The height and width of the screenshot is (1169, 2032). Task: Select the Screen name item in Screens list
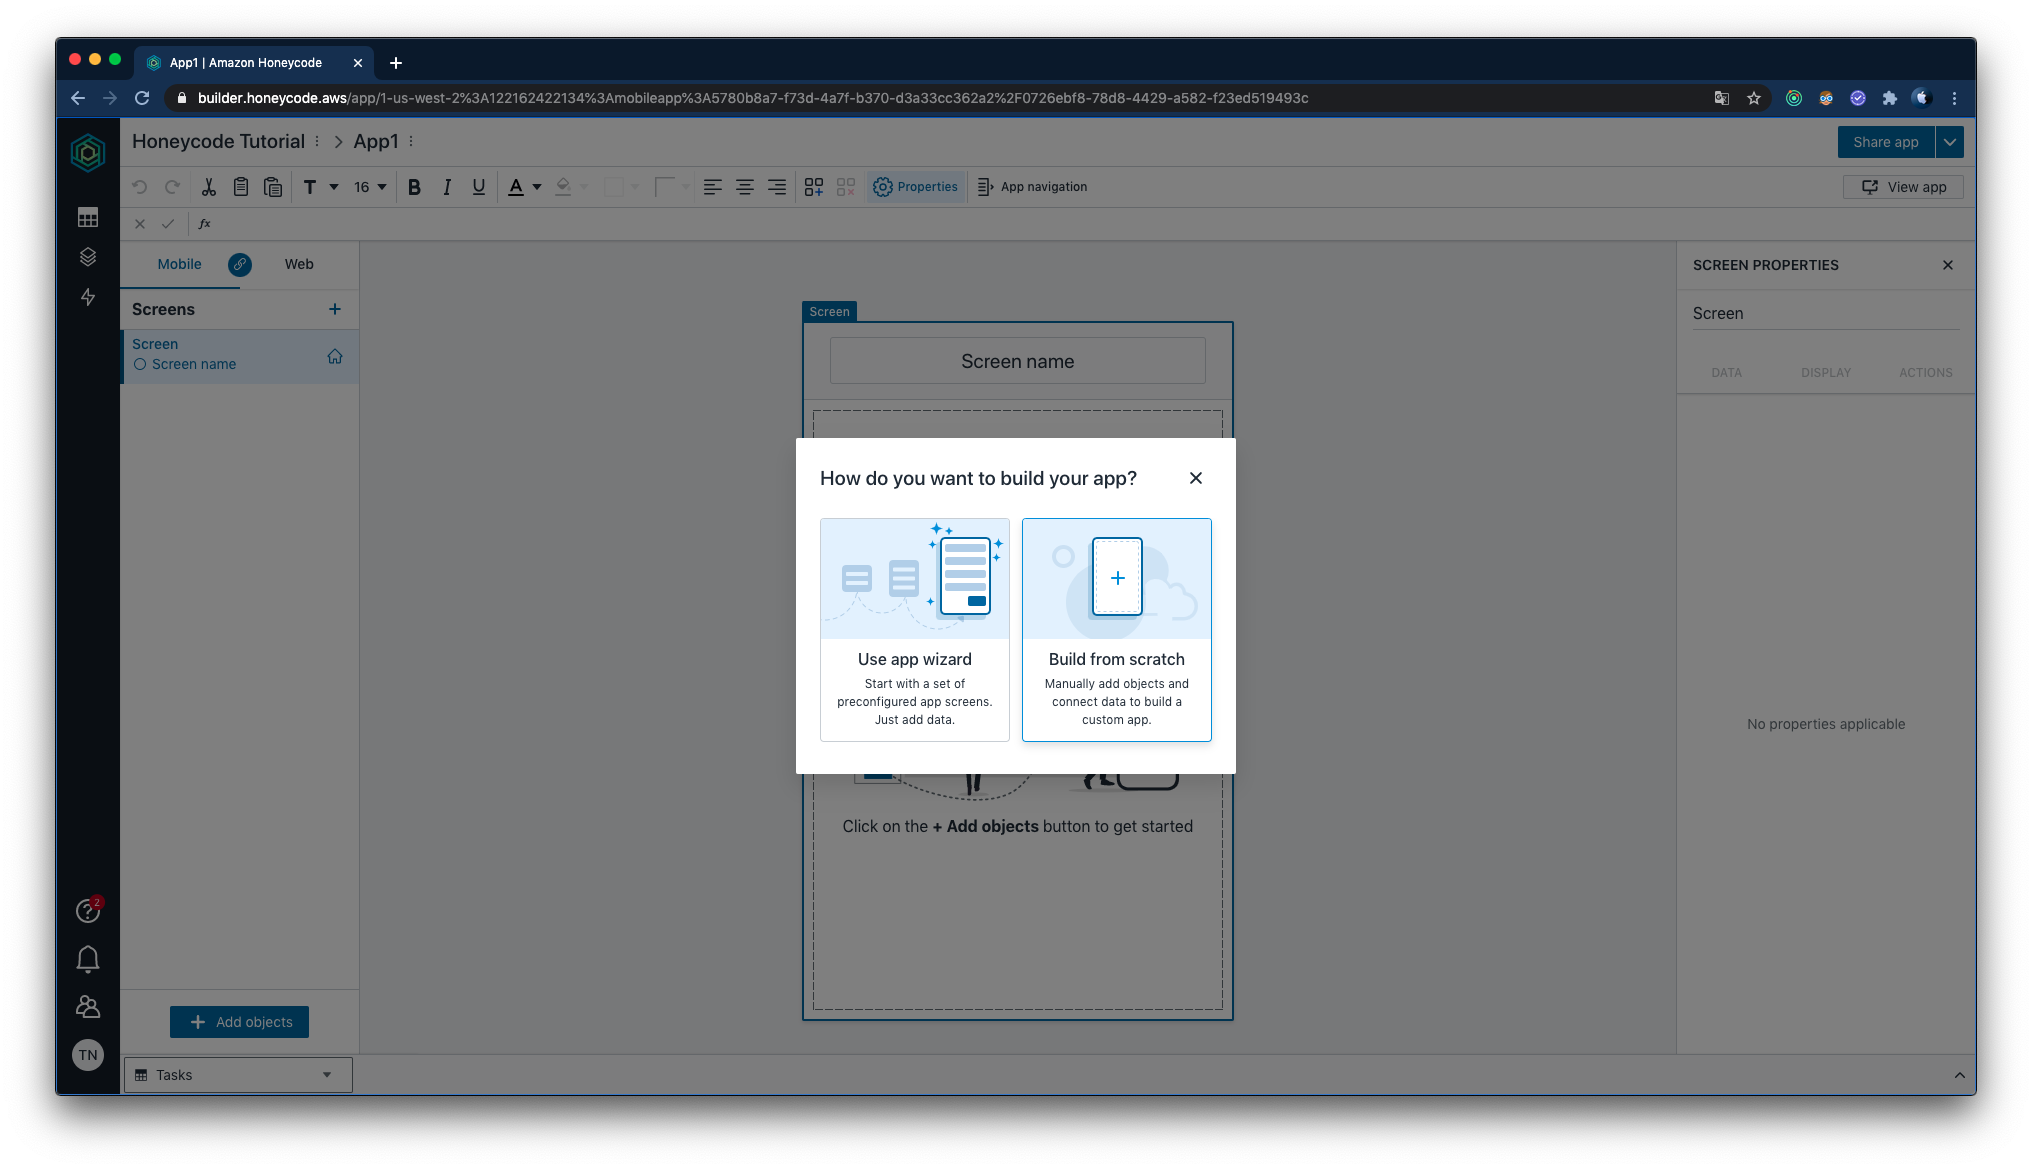point(194,364)
